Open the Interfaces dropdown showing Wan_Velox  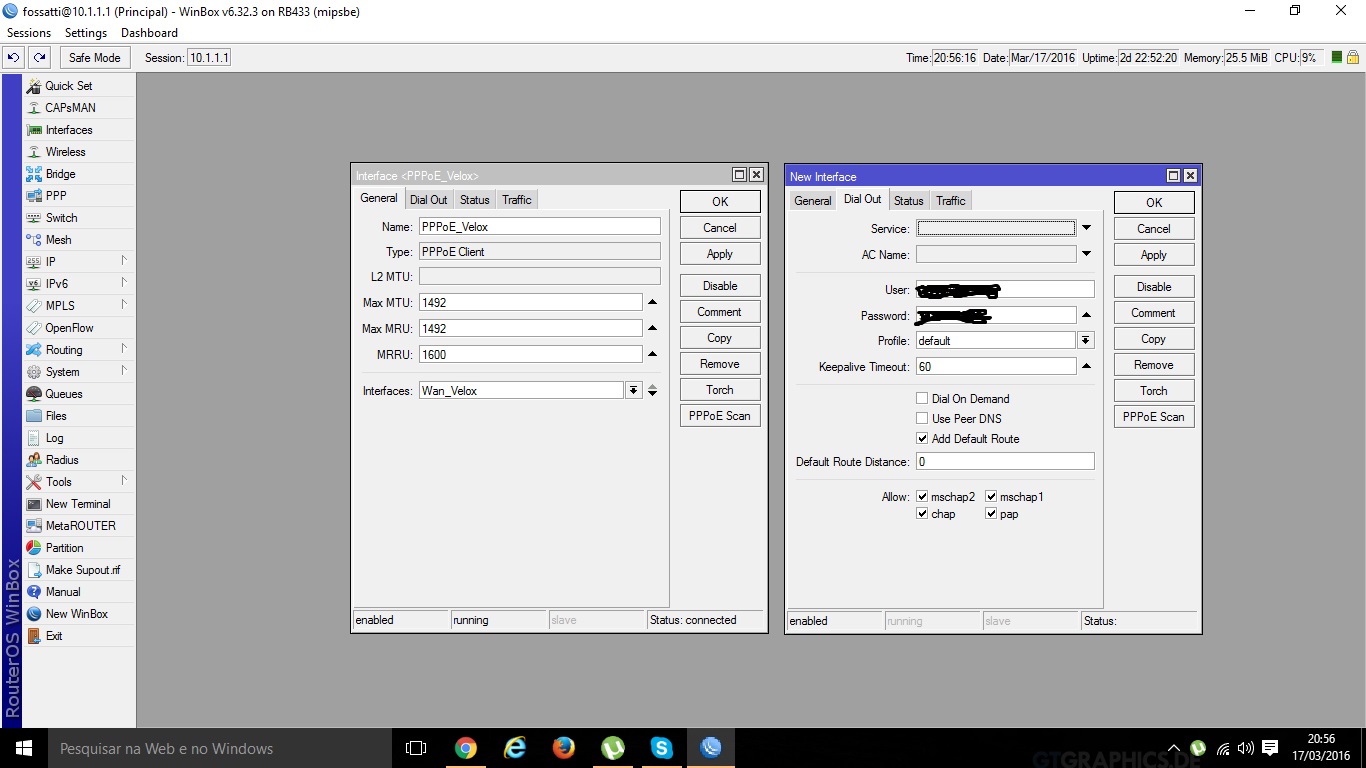[x=633, y=391]
